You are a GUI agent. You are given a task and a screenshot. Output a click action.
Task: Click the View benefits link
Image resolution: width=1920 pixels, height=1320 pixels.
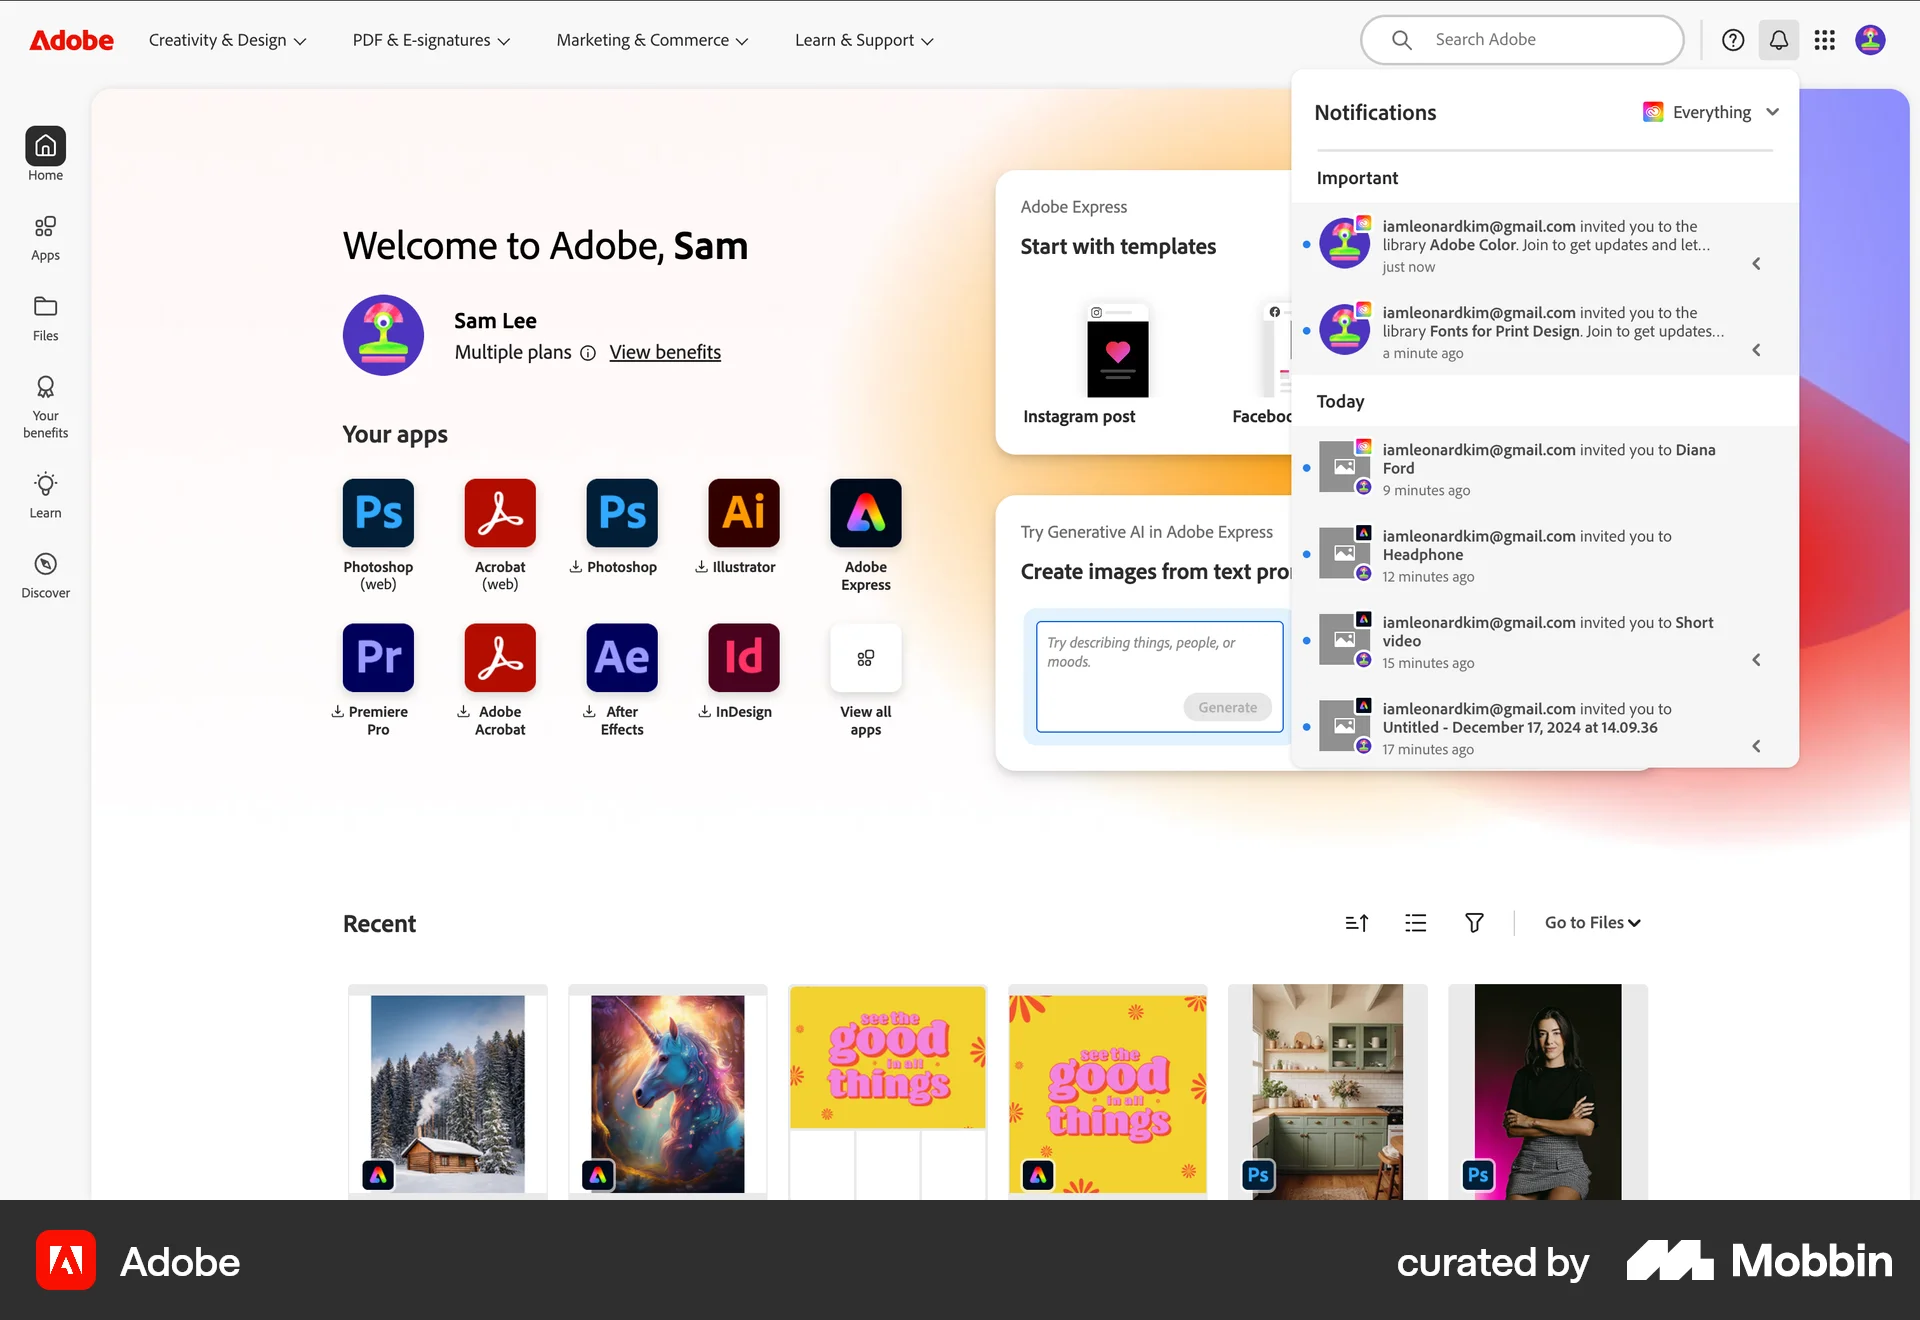[x=664, y=352]
